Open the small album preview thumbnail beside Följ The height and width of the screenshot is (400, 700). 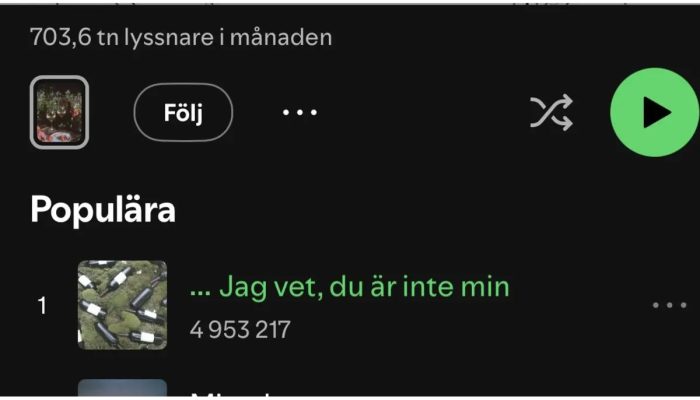coord(59,112)
